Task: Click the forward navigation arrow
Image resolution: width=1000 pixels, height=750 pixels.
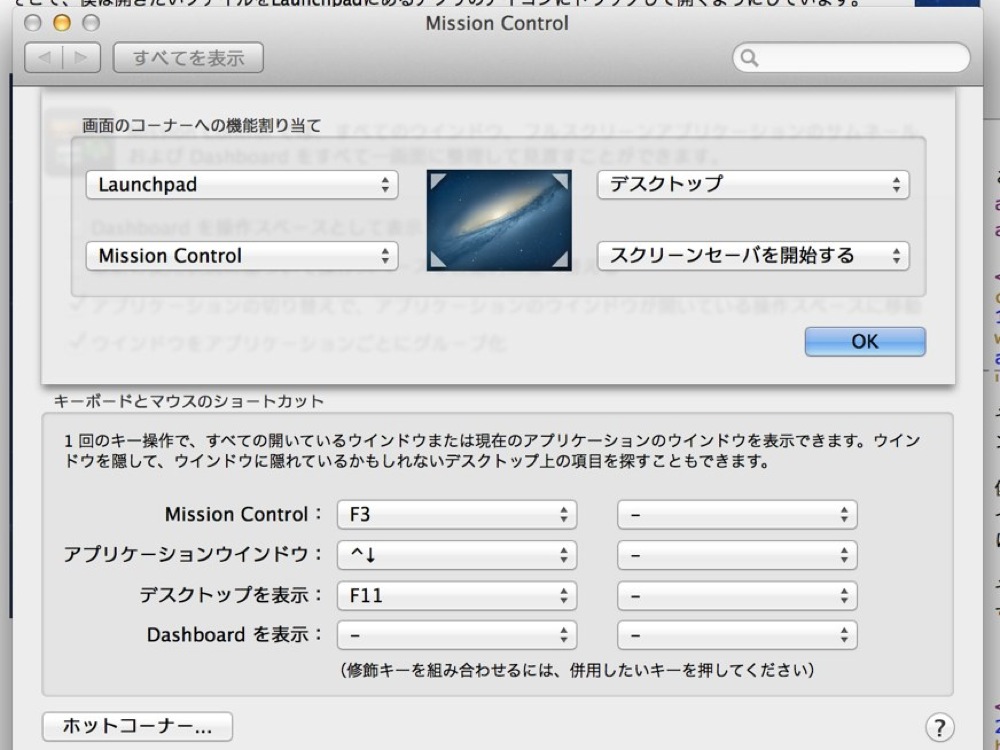Action: pyautogui.click(x=81, y=58)
